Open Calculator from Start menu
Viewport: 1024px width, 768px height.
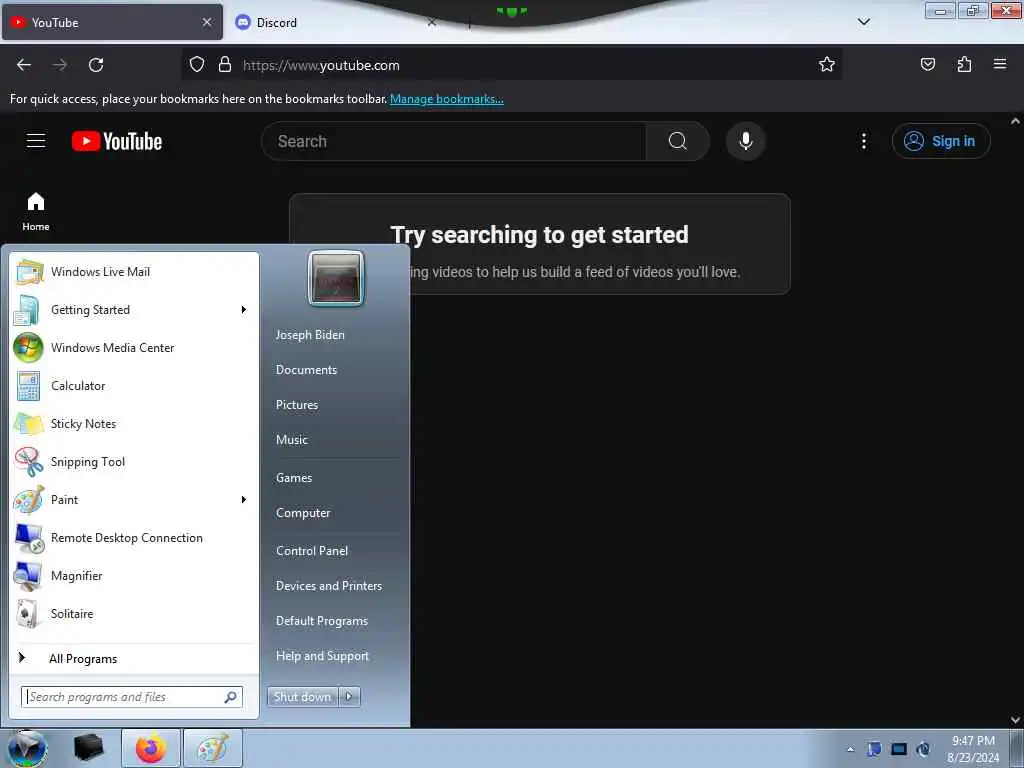pyautogui.click(x=135, y=385)
